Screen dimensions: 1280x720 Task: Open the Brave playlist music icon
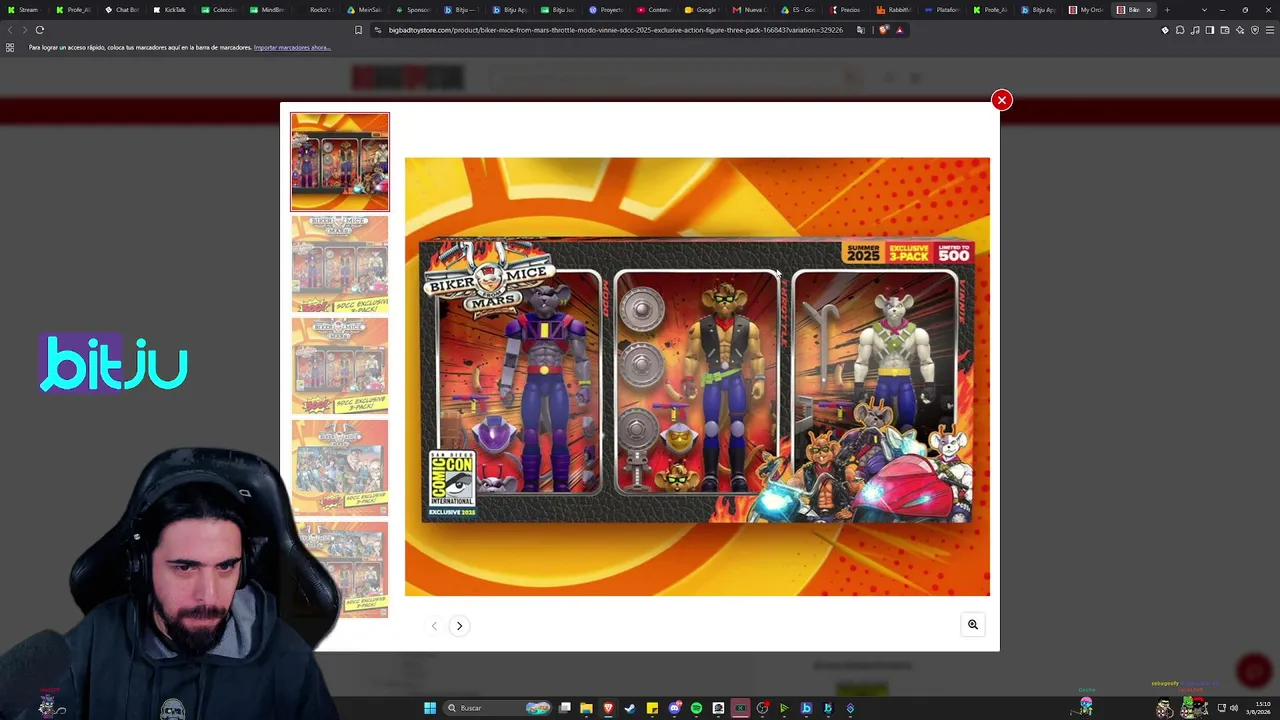pos(1195,30)
